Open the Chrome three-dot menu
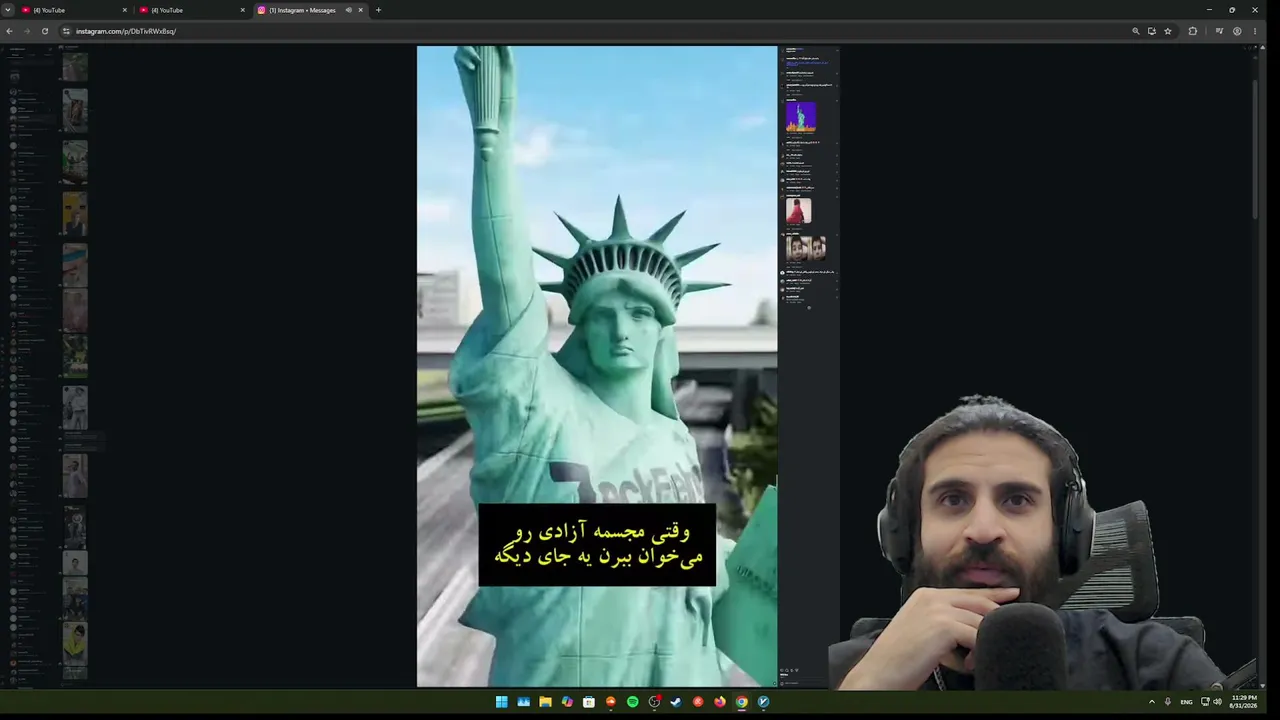The width and height of the screenshot is (1280, 720). (1255, 31)
